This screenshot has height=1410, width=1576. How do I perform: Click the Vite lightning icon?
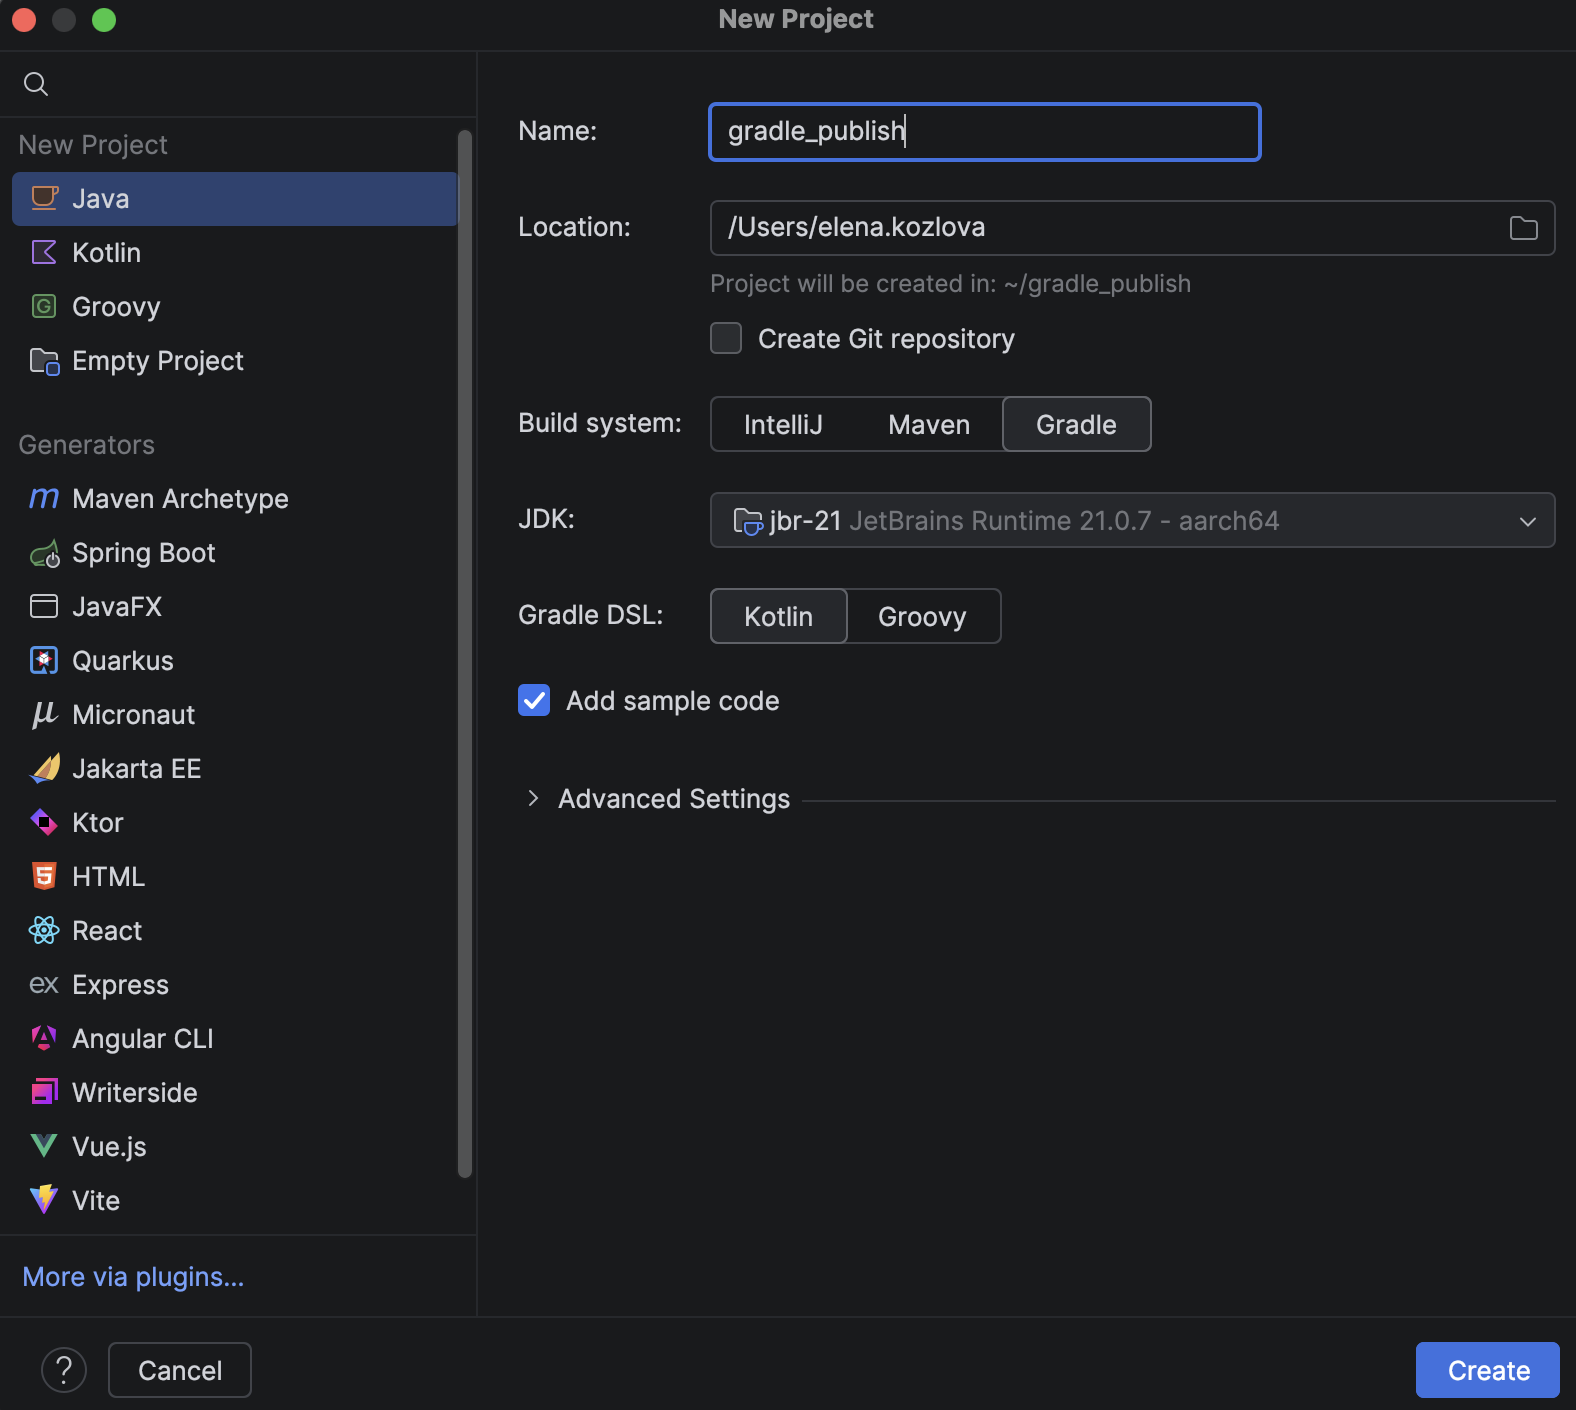tap(44, 1200)
